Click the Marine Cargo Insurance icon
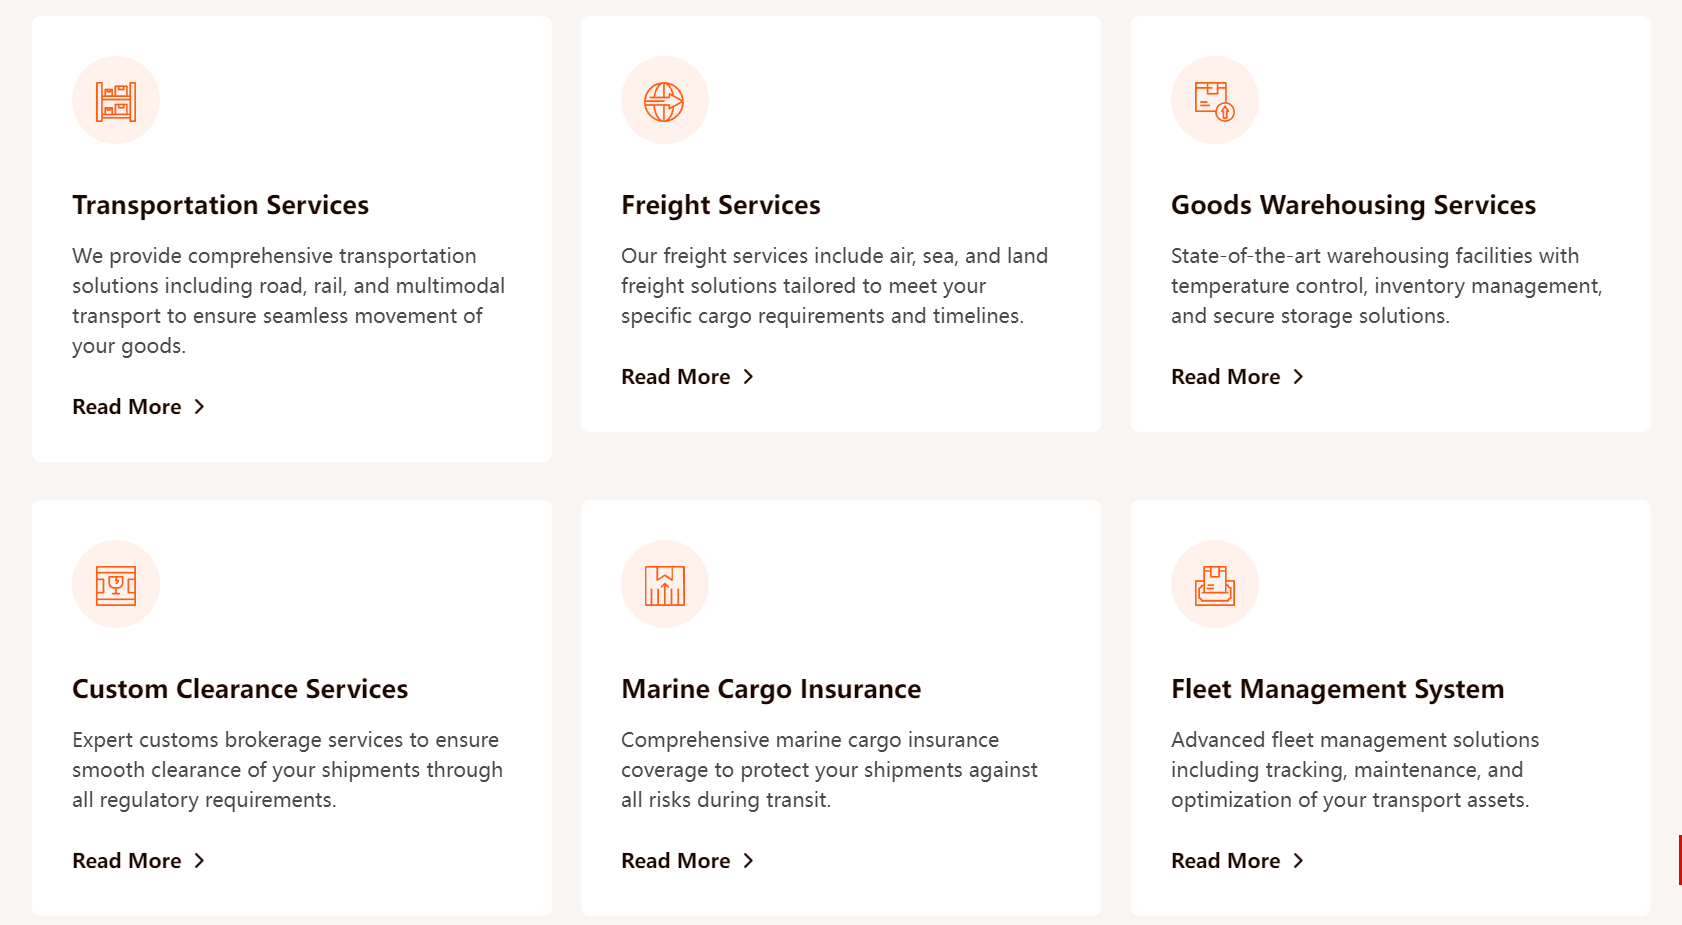Viewport: 1682px width, 925px height. point(665,585)
